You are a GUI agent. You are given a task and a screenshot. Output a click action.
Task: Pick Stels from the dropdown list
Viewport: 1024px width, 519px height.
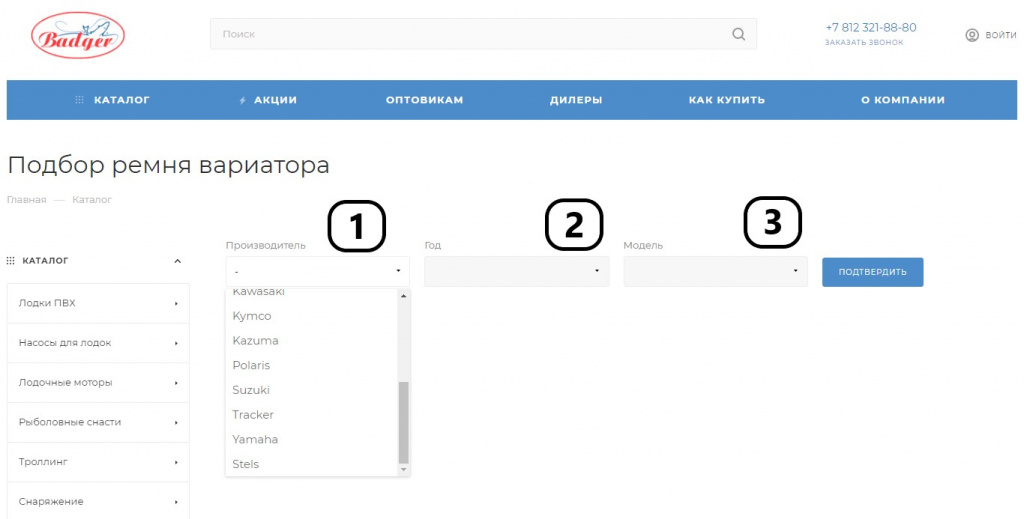click(246, 464)
